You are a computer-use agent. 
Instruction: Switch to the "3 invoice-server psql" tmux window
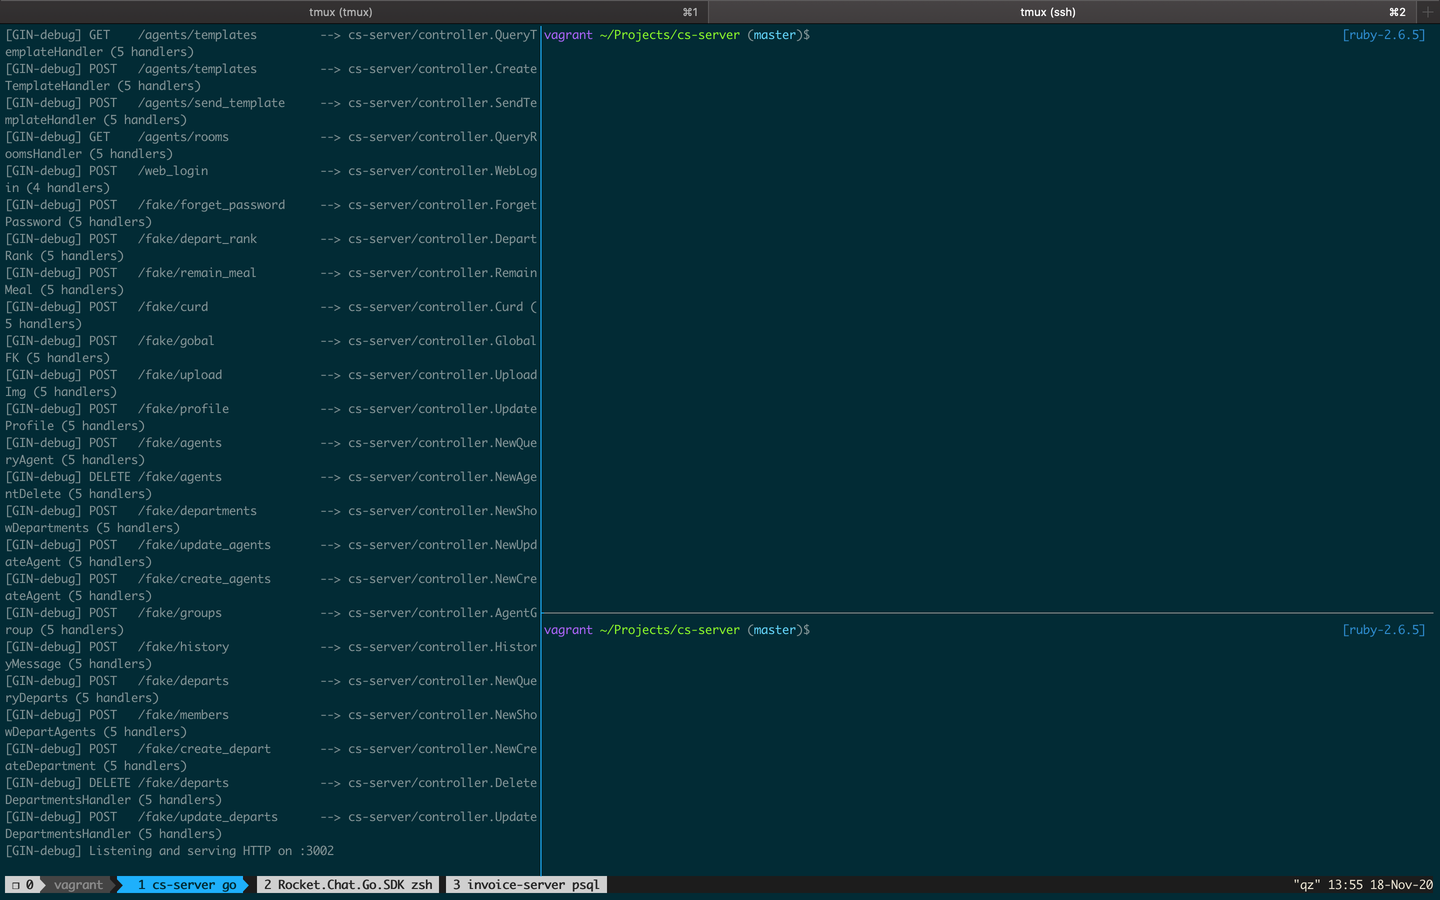coord(526,884)
